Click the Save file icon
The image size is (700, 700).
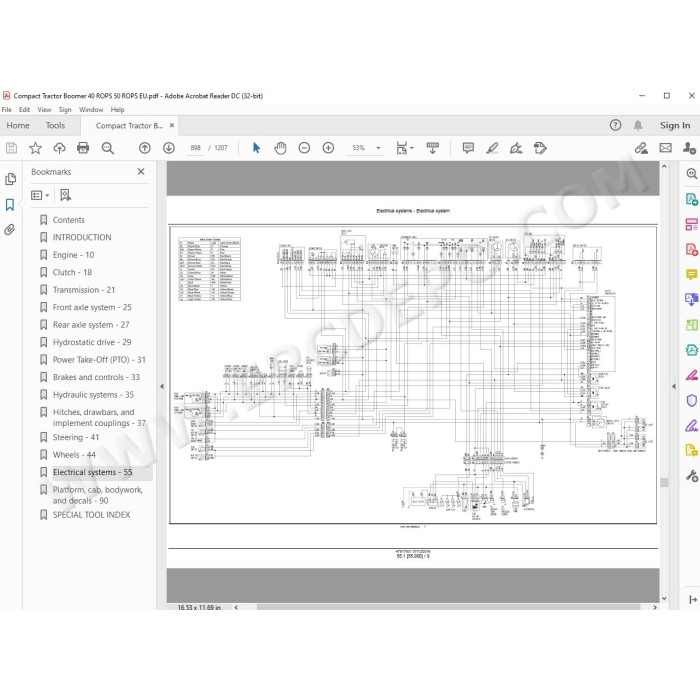coord(11,148)
